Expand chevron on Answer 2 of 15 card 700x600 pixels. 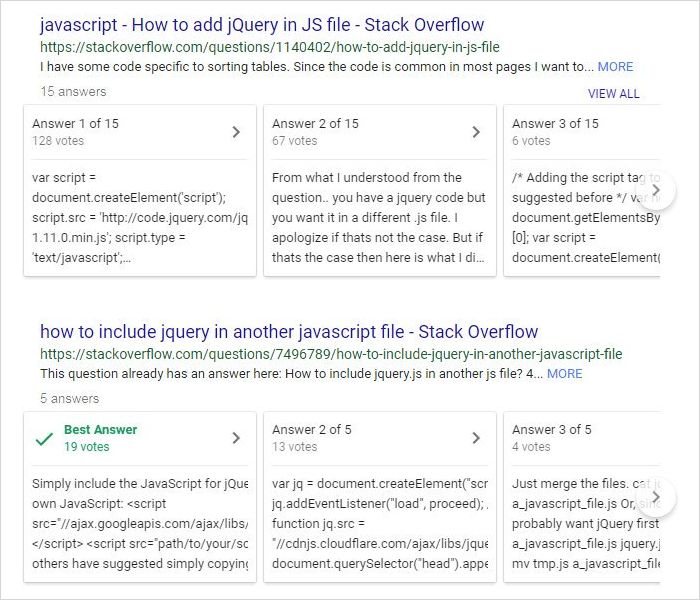476,132
